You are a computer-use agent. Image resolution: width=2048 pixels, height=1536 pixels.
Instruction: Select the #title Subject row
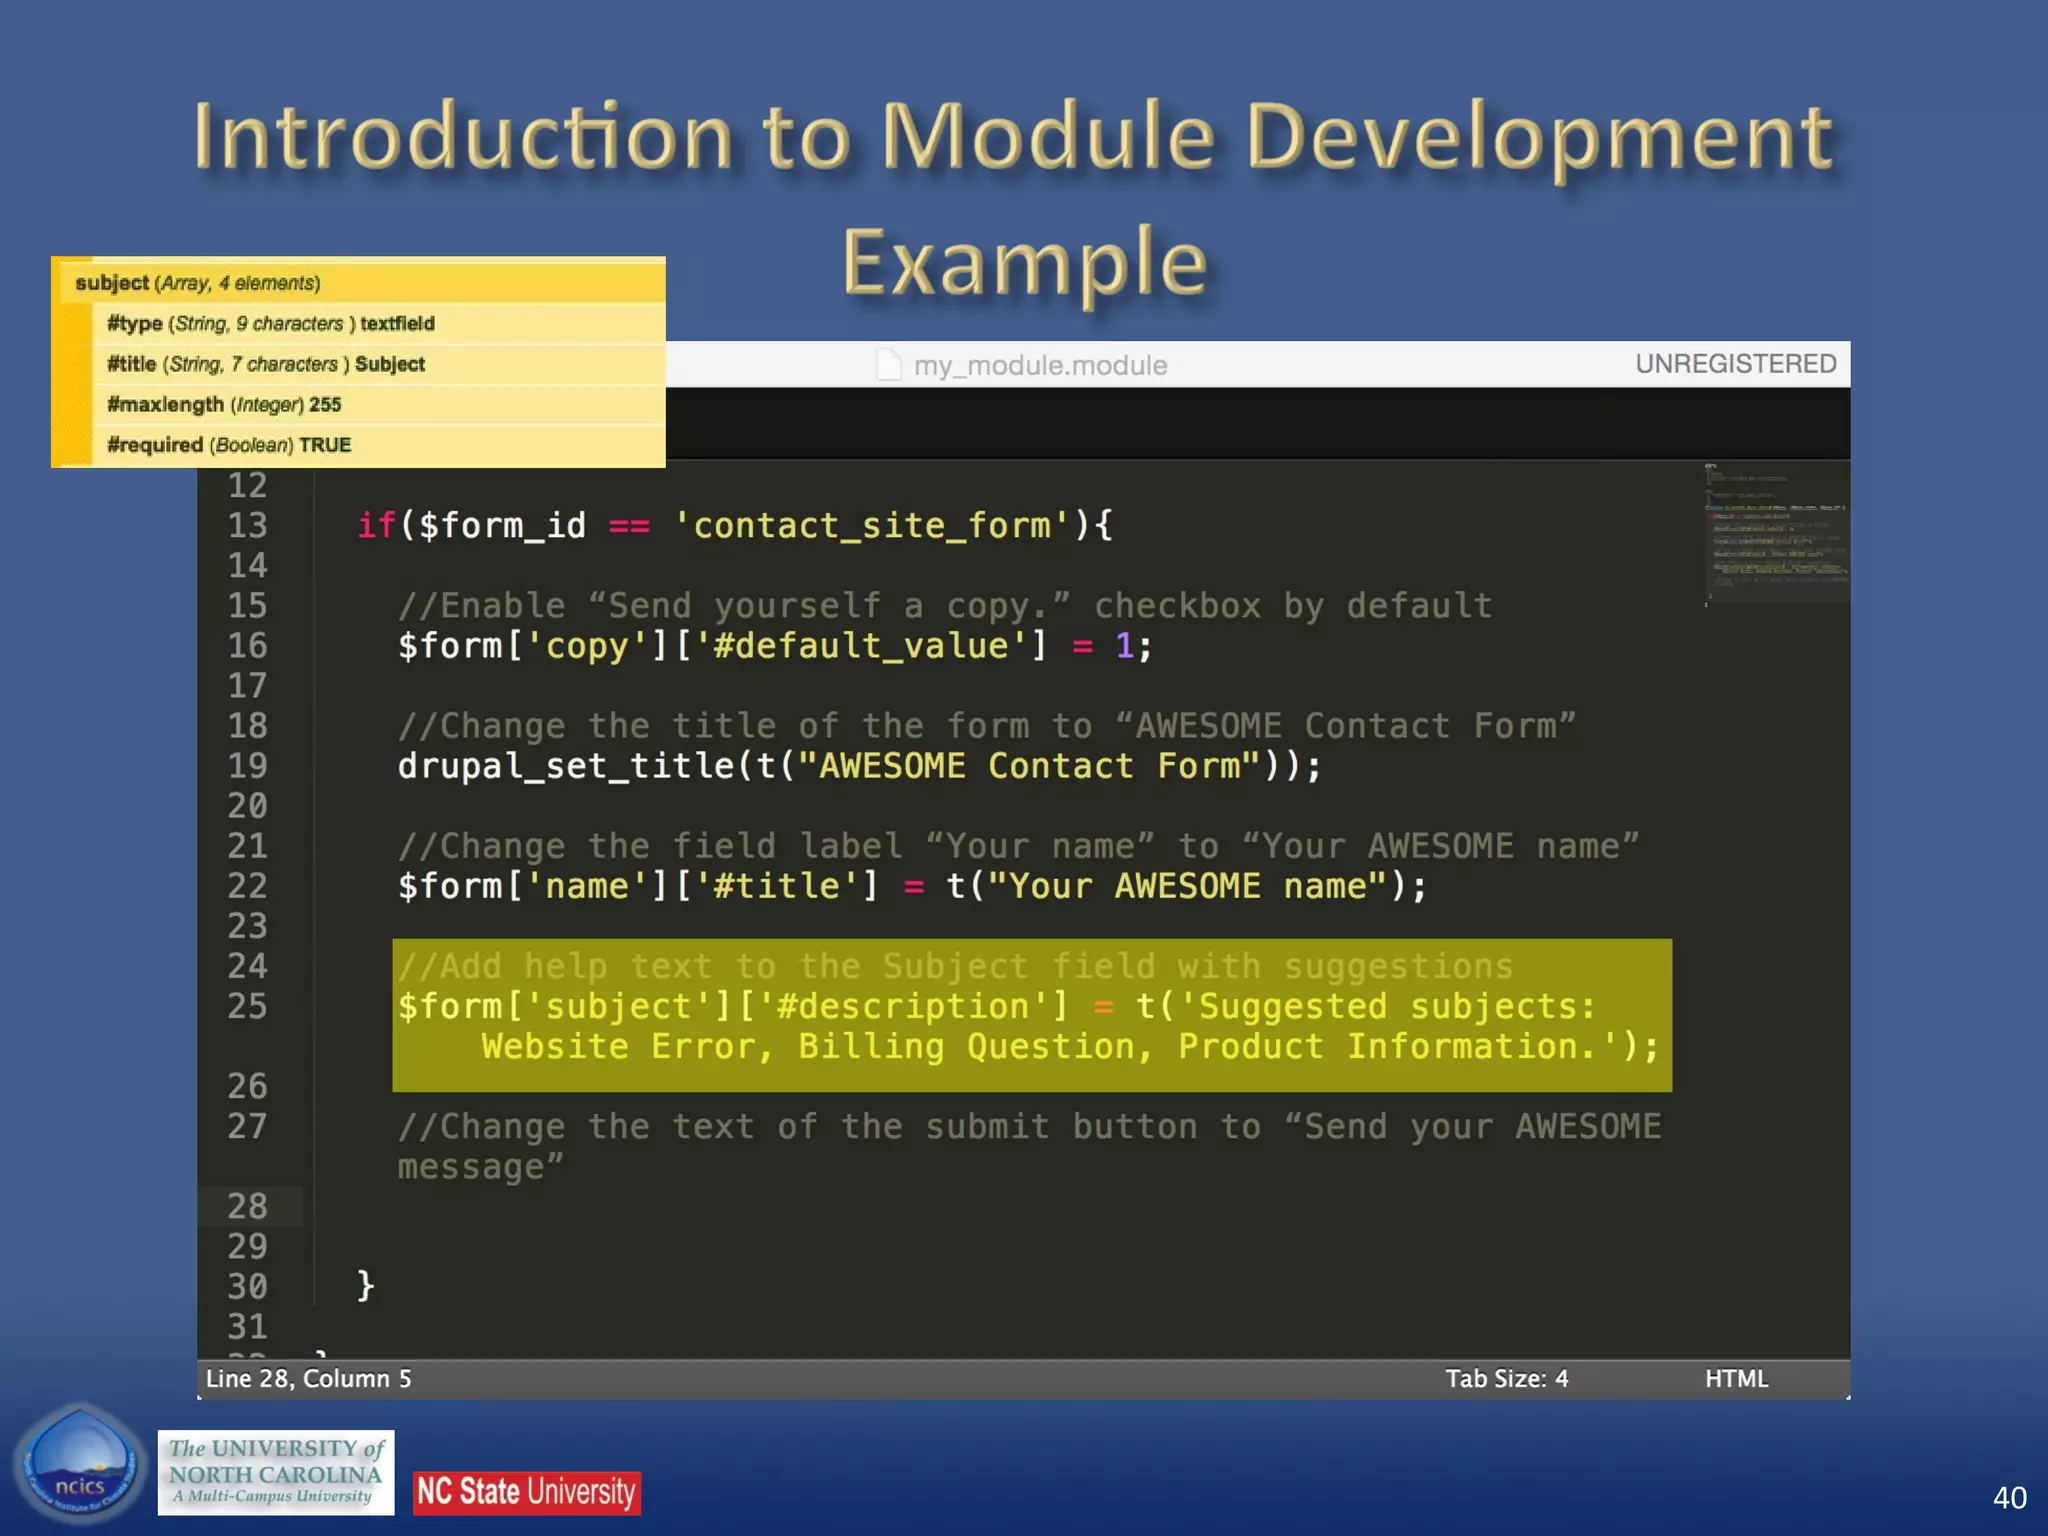tap(266, 364)
